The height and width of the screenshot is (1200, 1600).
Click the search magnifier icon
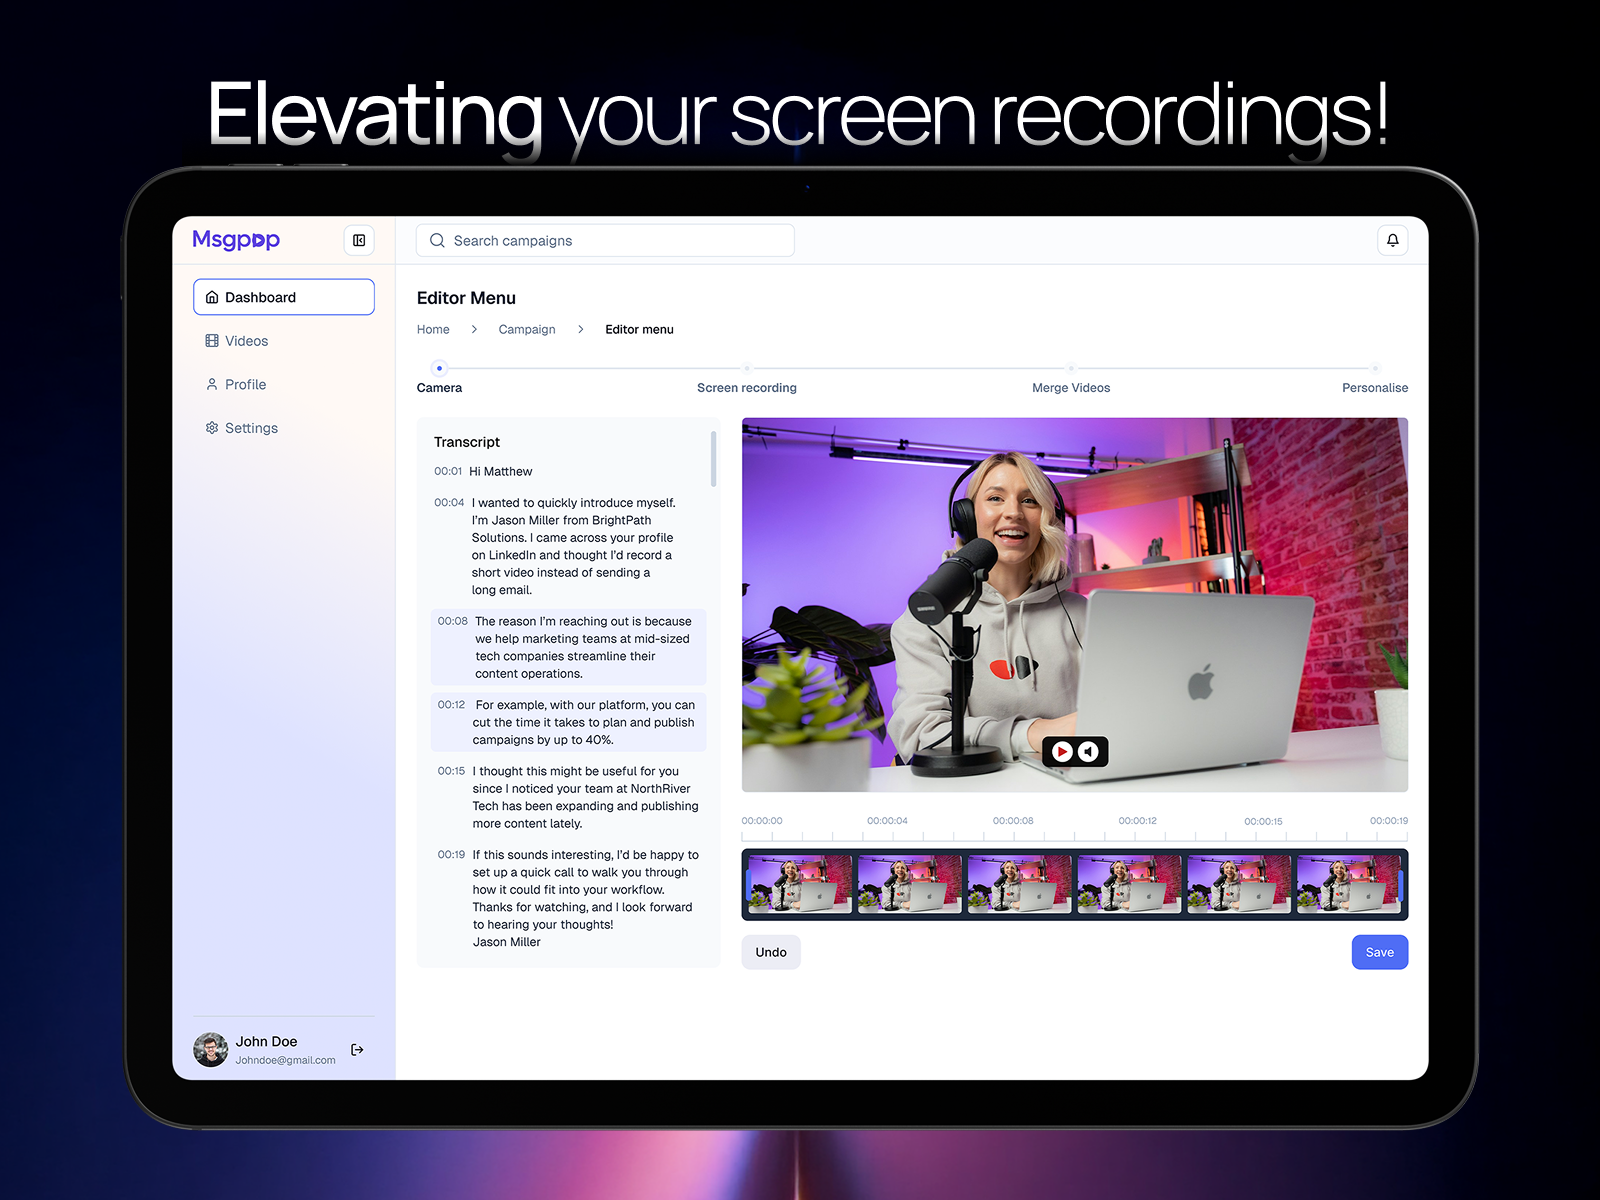[x=437, y=241]
